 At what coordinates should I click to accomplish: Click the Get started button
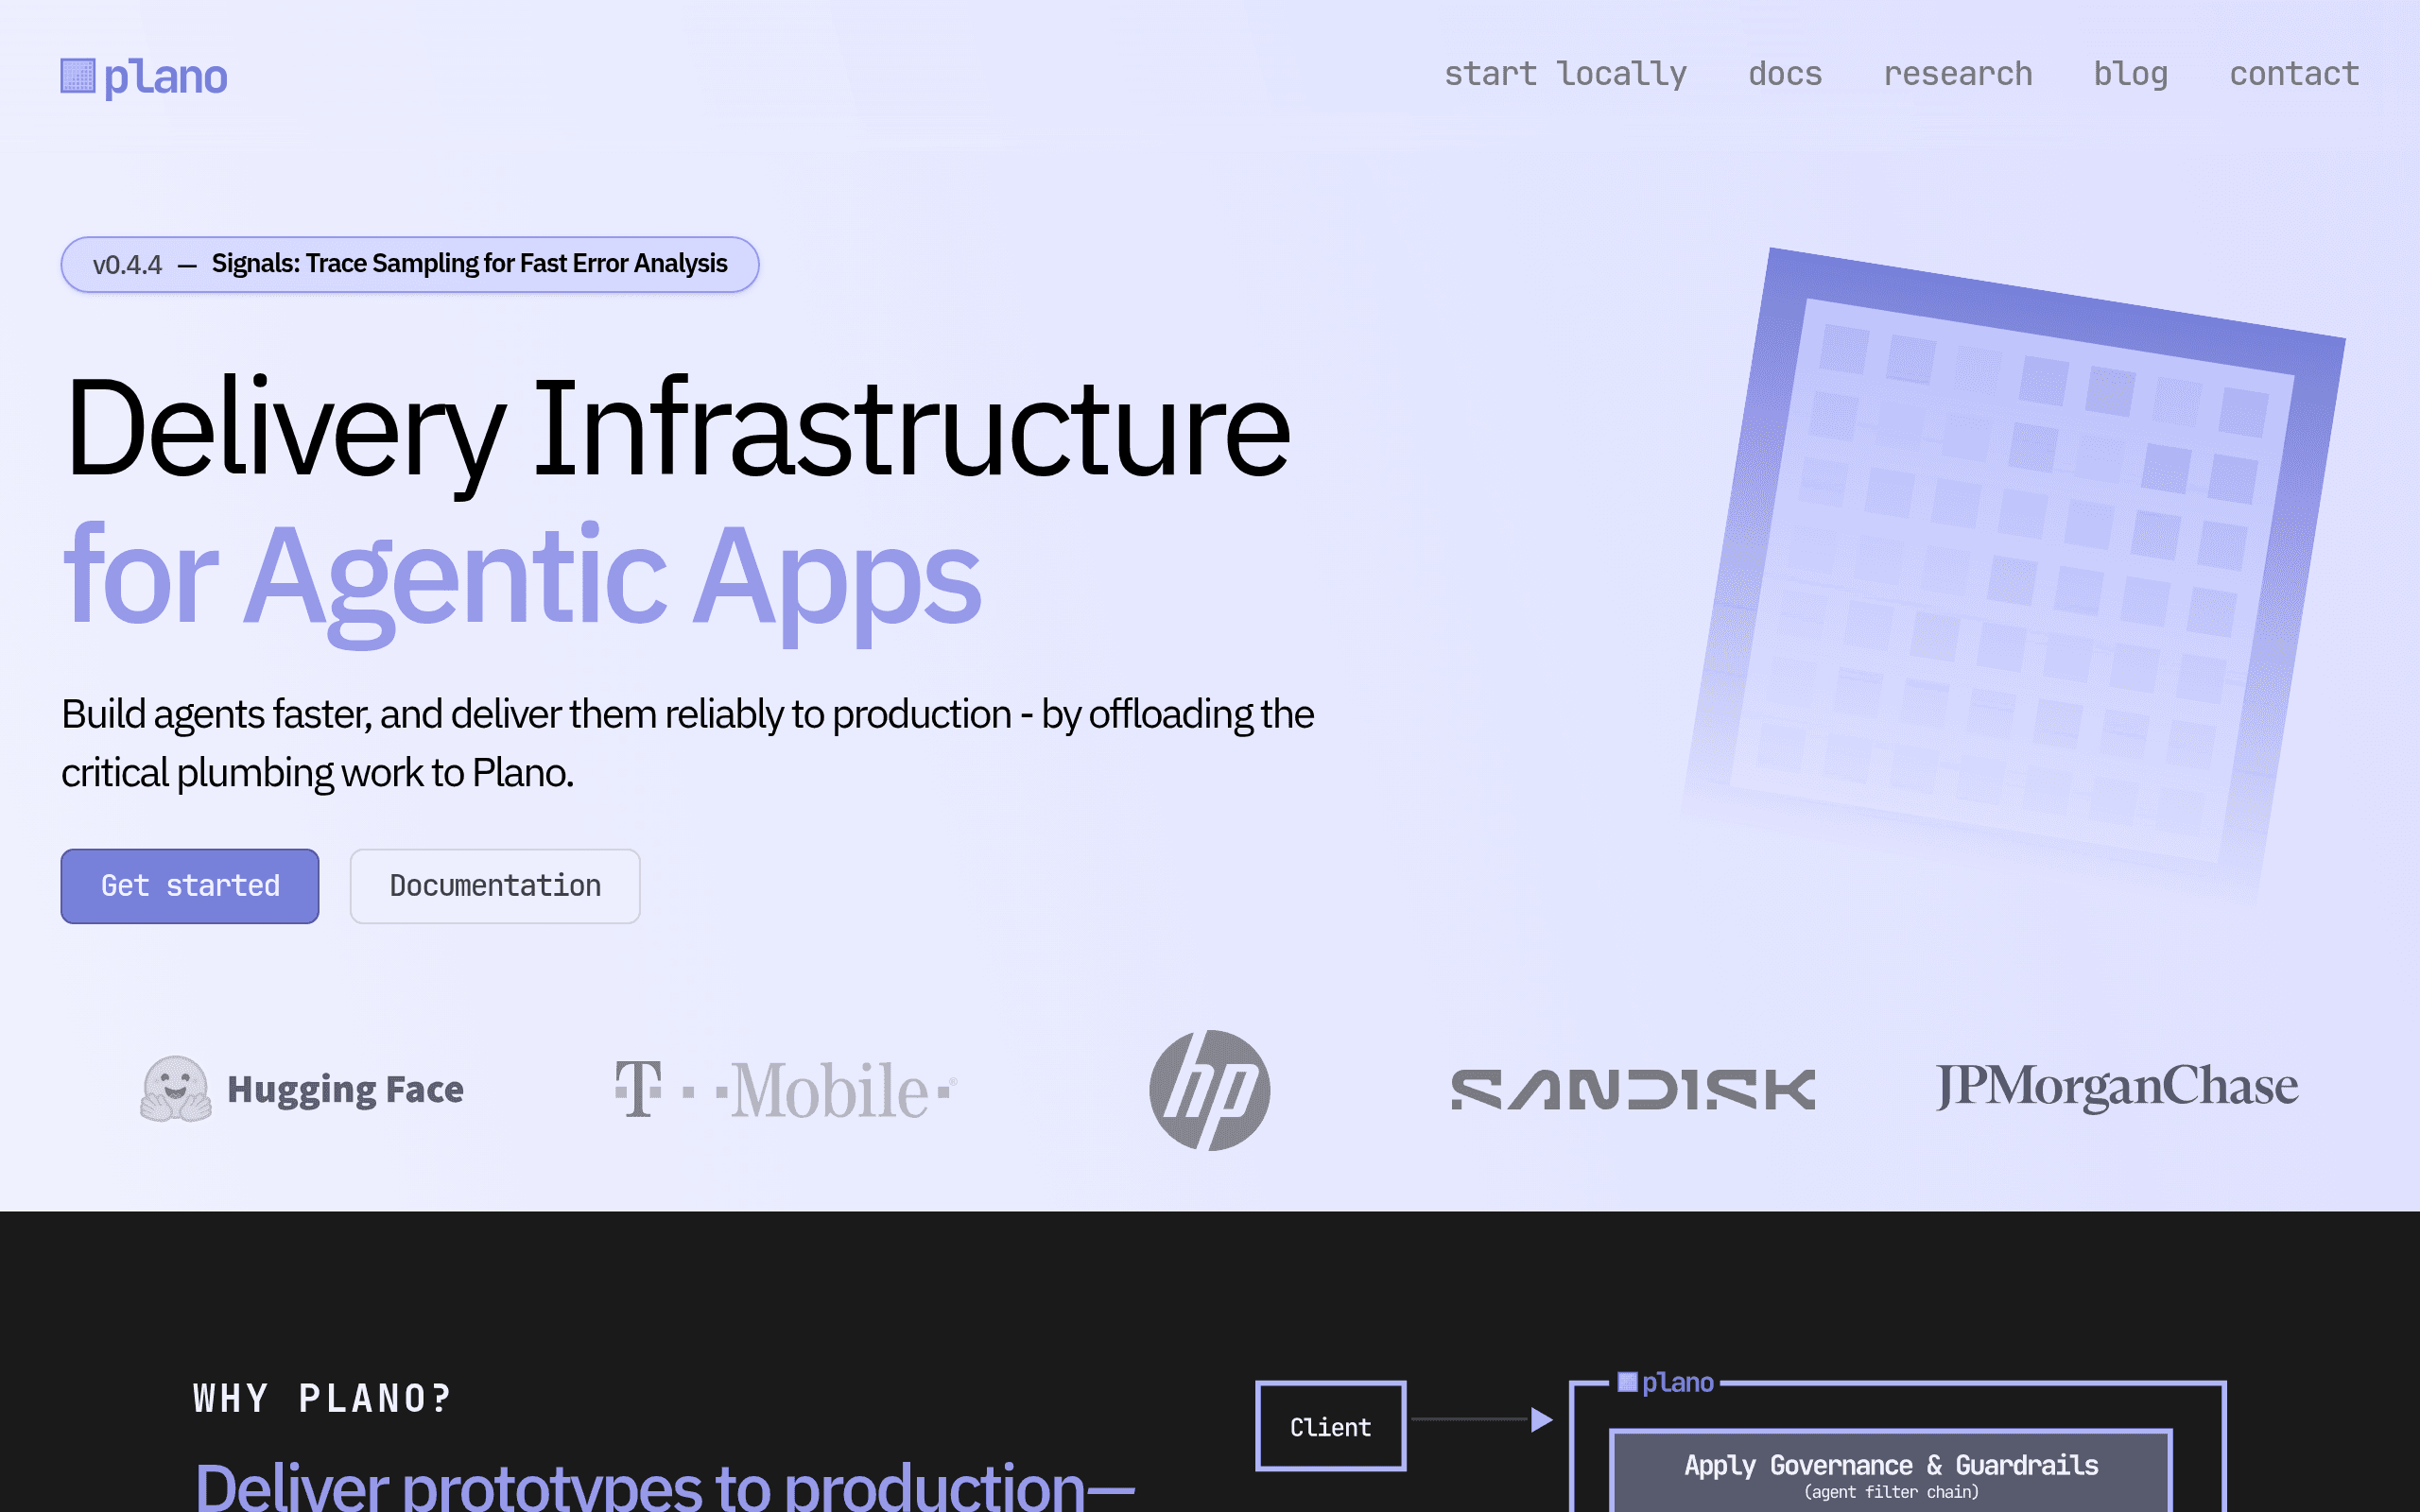(x=190, y=886)
